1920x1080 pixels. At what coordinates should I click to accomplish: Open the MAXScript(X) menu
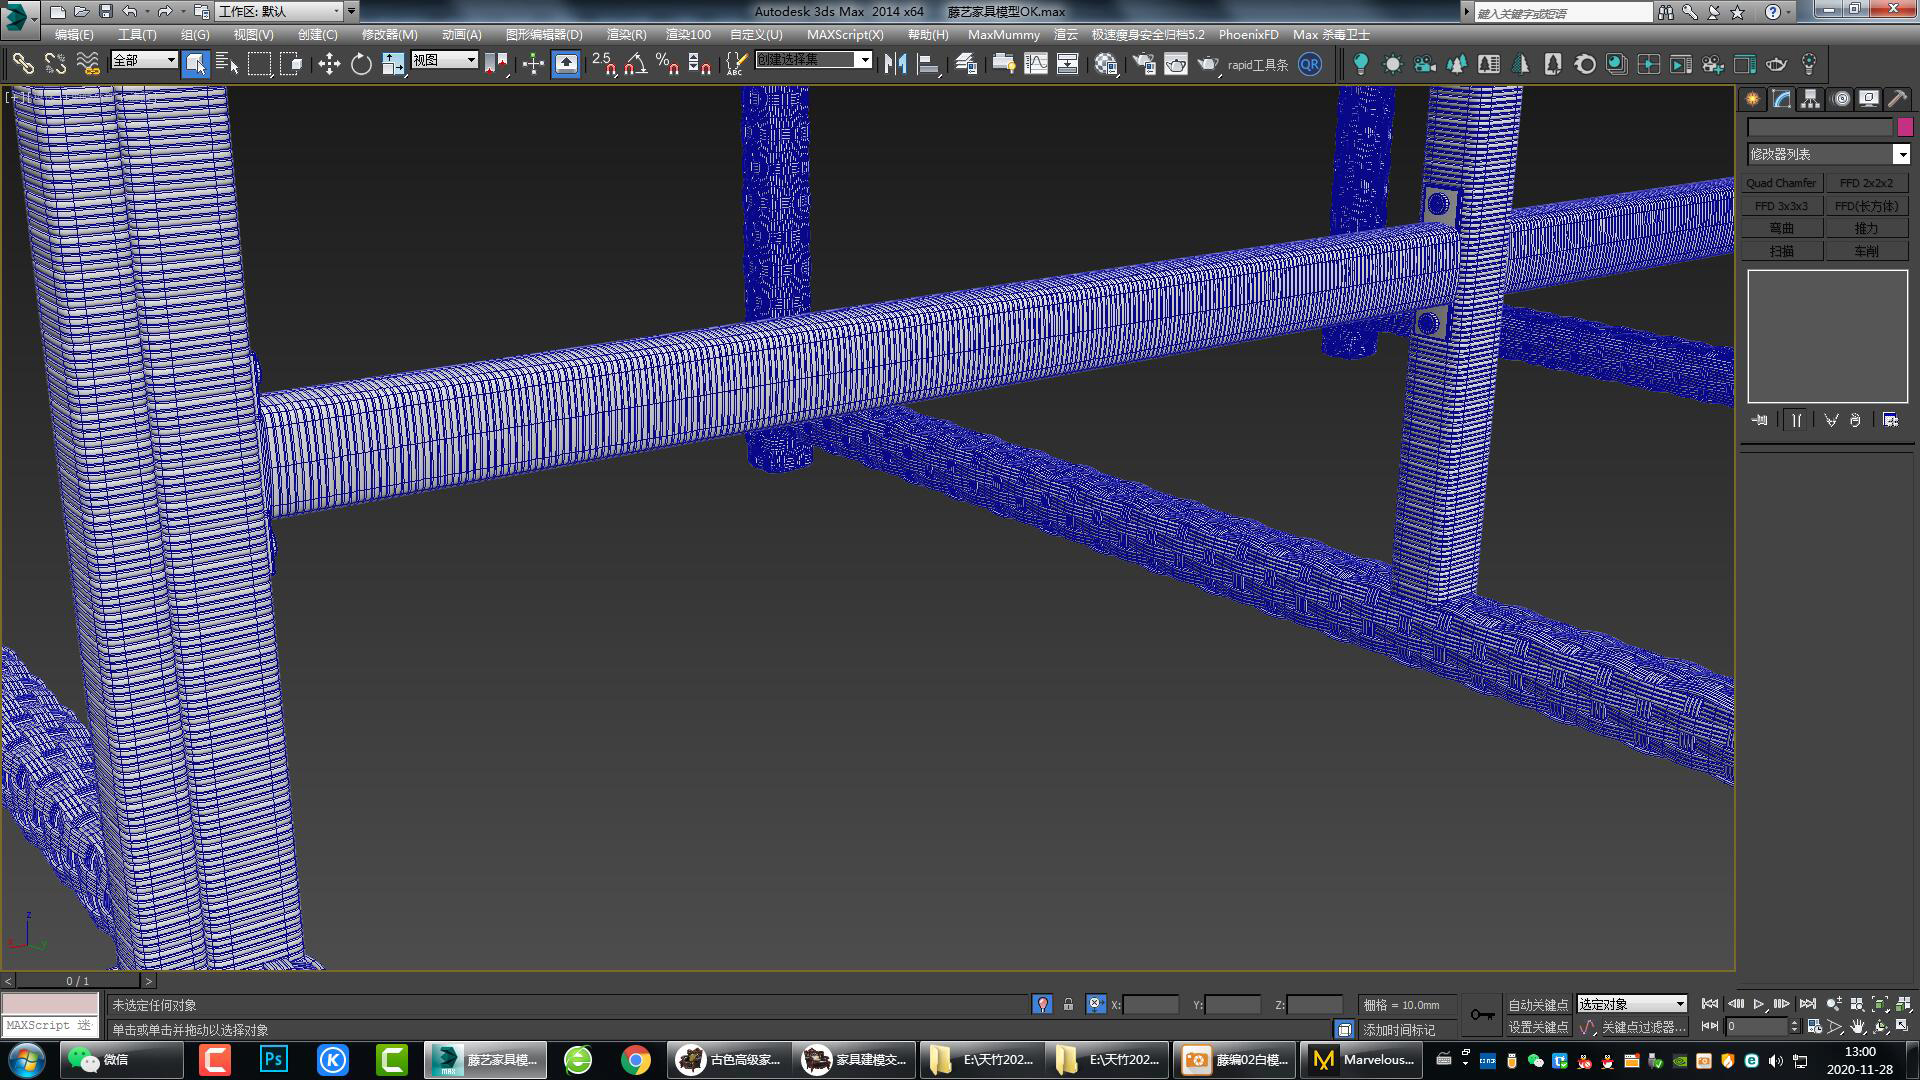click(845, 34)
